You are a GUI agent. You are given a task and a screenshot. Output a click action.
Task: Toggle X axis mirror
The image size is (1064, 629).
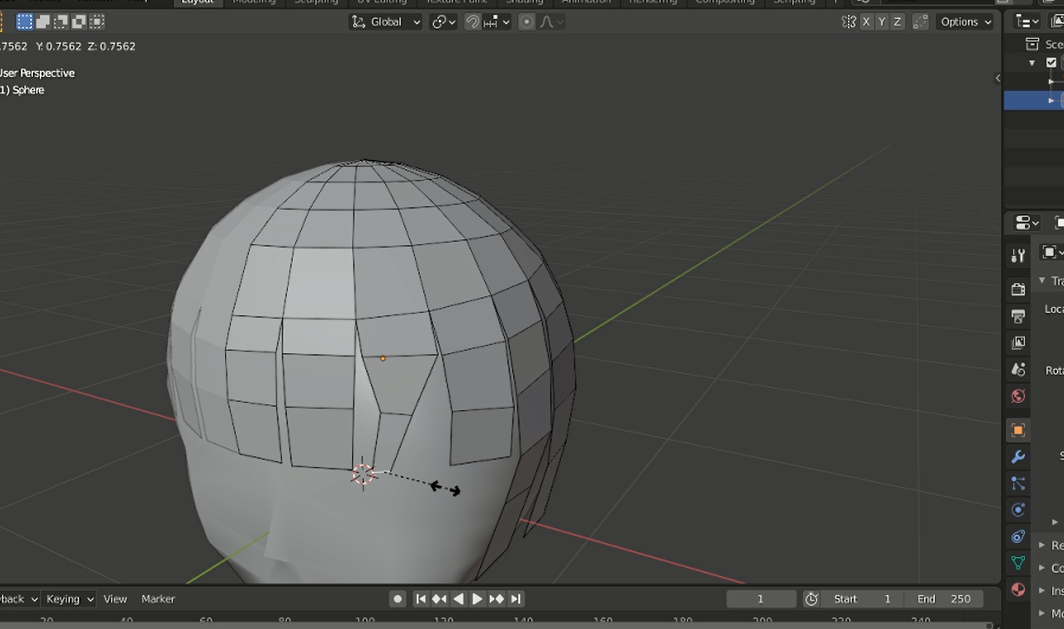(866, 22)
